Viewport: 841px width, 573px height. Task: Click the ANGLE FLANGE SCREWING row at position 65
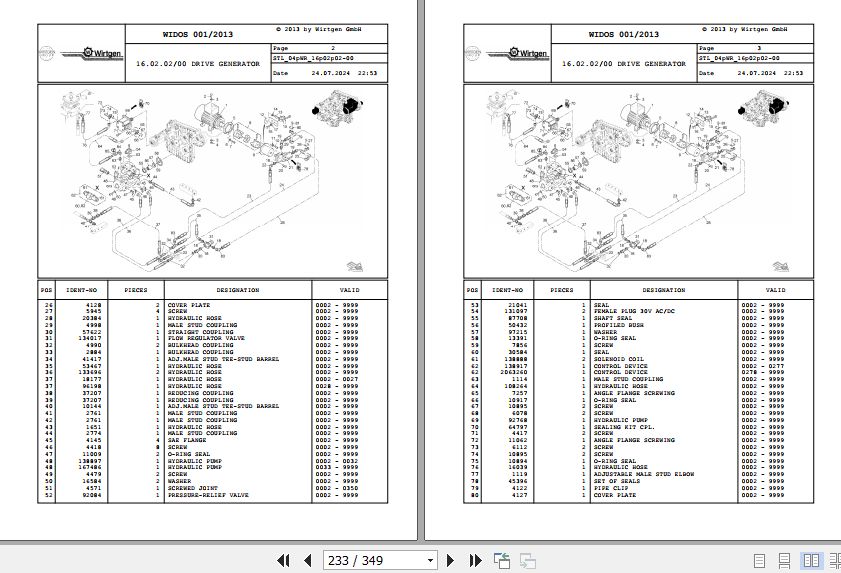(638, 393)
